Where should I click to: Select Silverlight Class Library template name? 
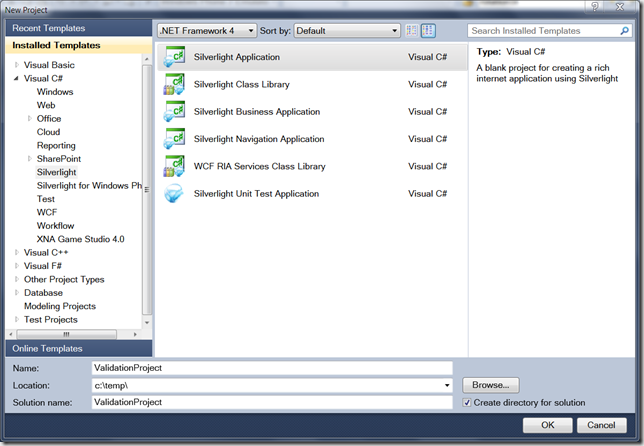click(242, 84)
